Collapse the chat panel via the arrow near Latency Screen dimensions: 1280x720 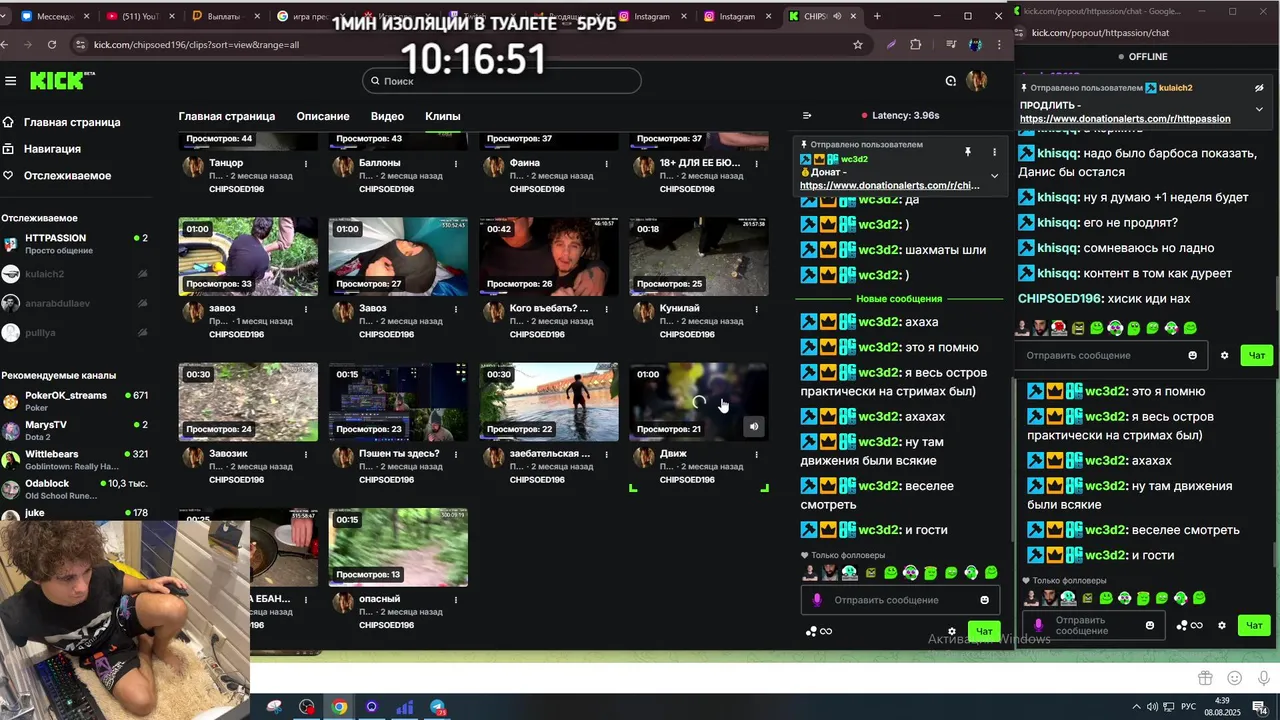807,115
